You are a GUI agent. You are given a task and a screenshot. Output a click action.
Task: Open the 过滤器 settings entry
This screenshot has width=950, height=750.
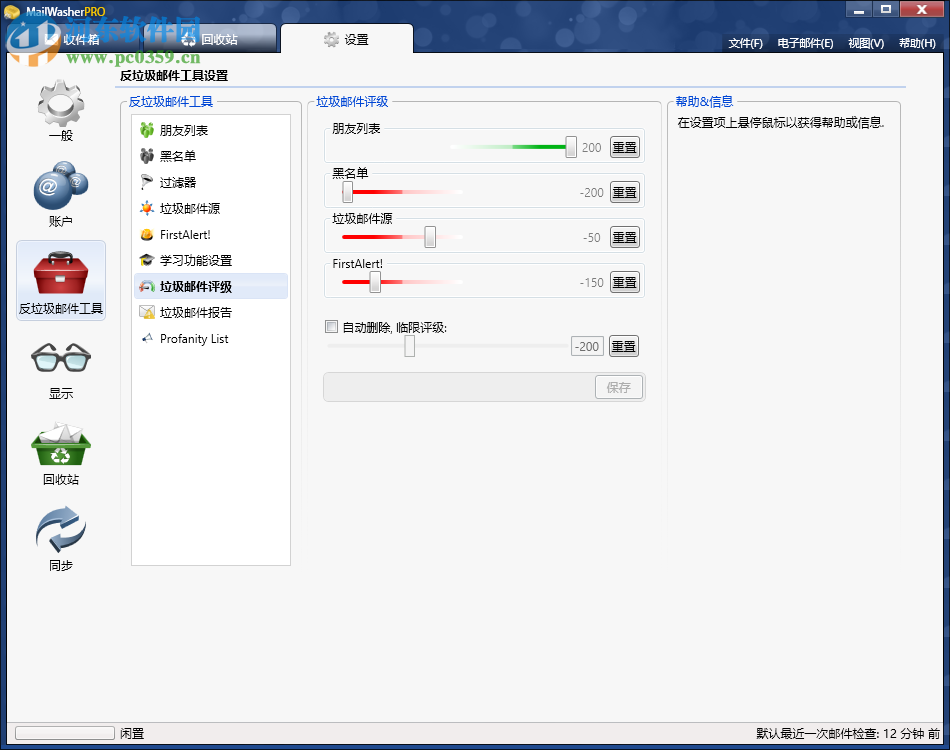pyautogui.click(x=183, y=182)
